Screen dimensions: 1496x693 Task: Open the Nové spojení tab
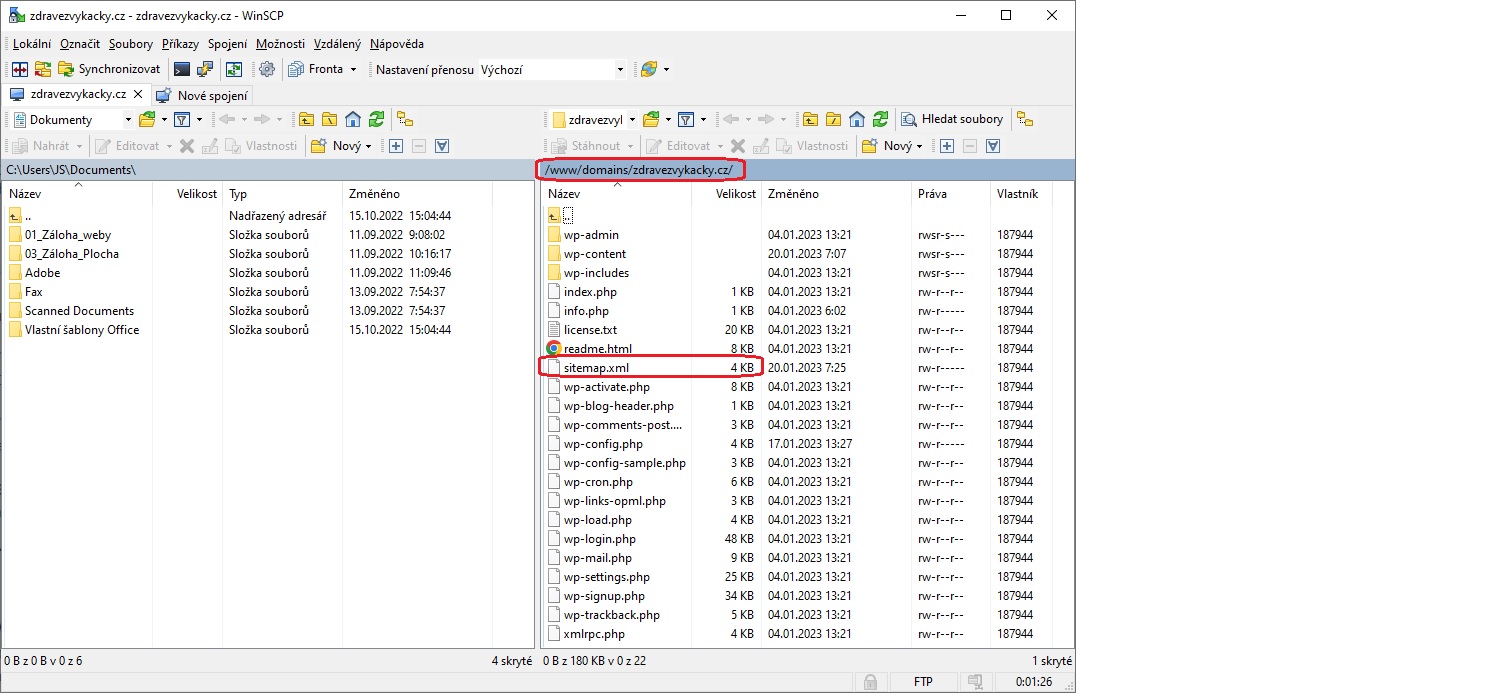[x=202, y=96]
